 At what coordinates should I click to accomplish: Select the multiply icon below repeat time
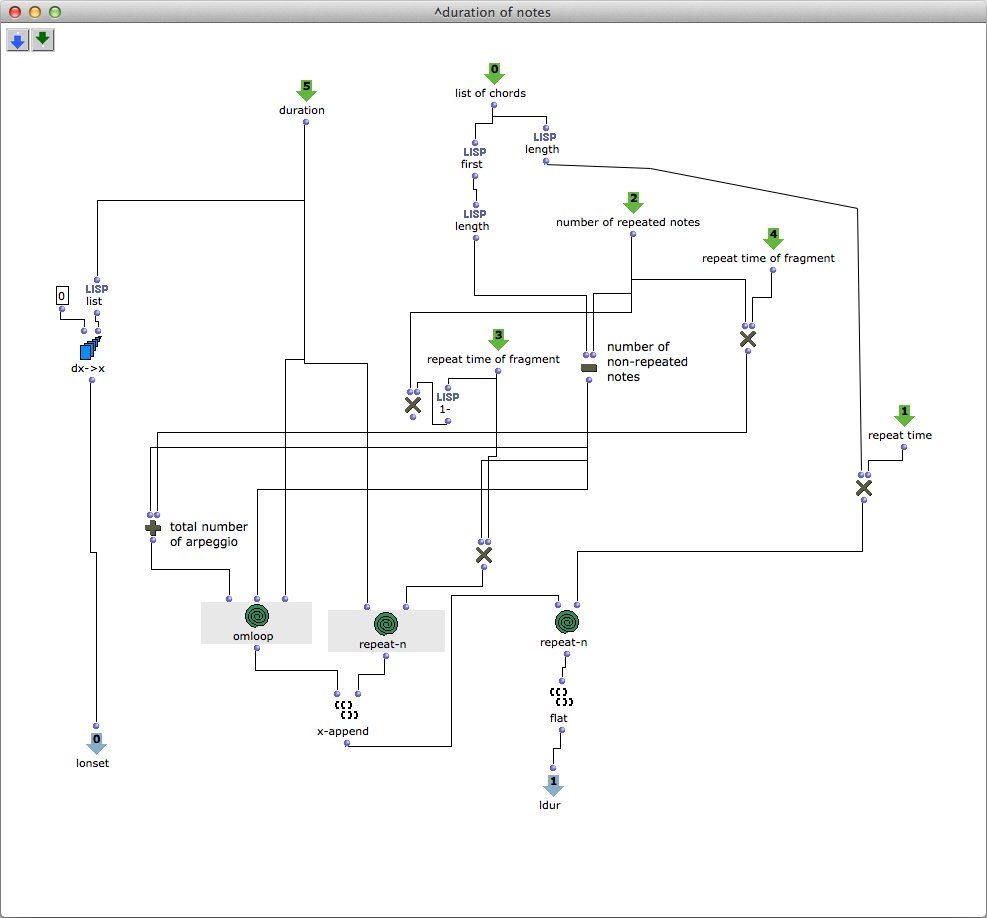pos(864,488)
